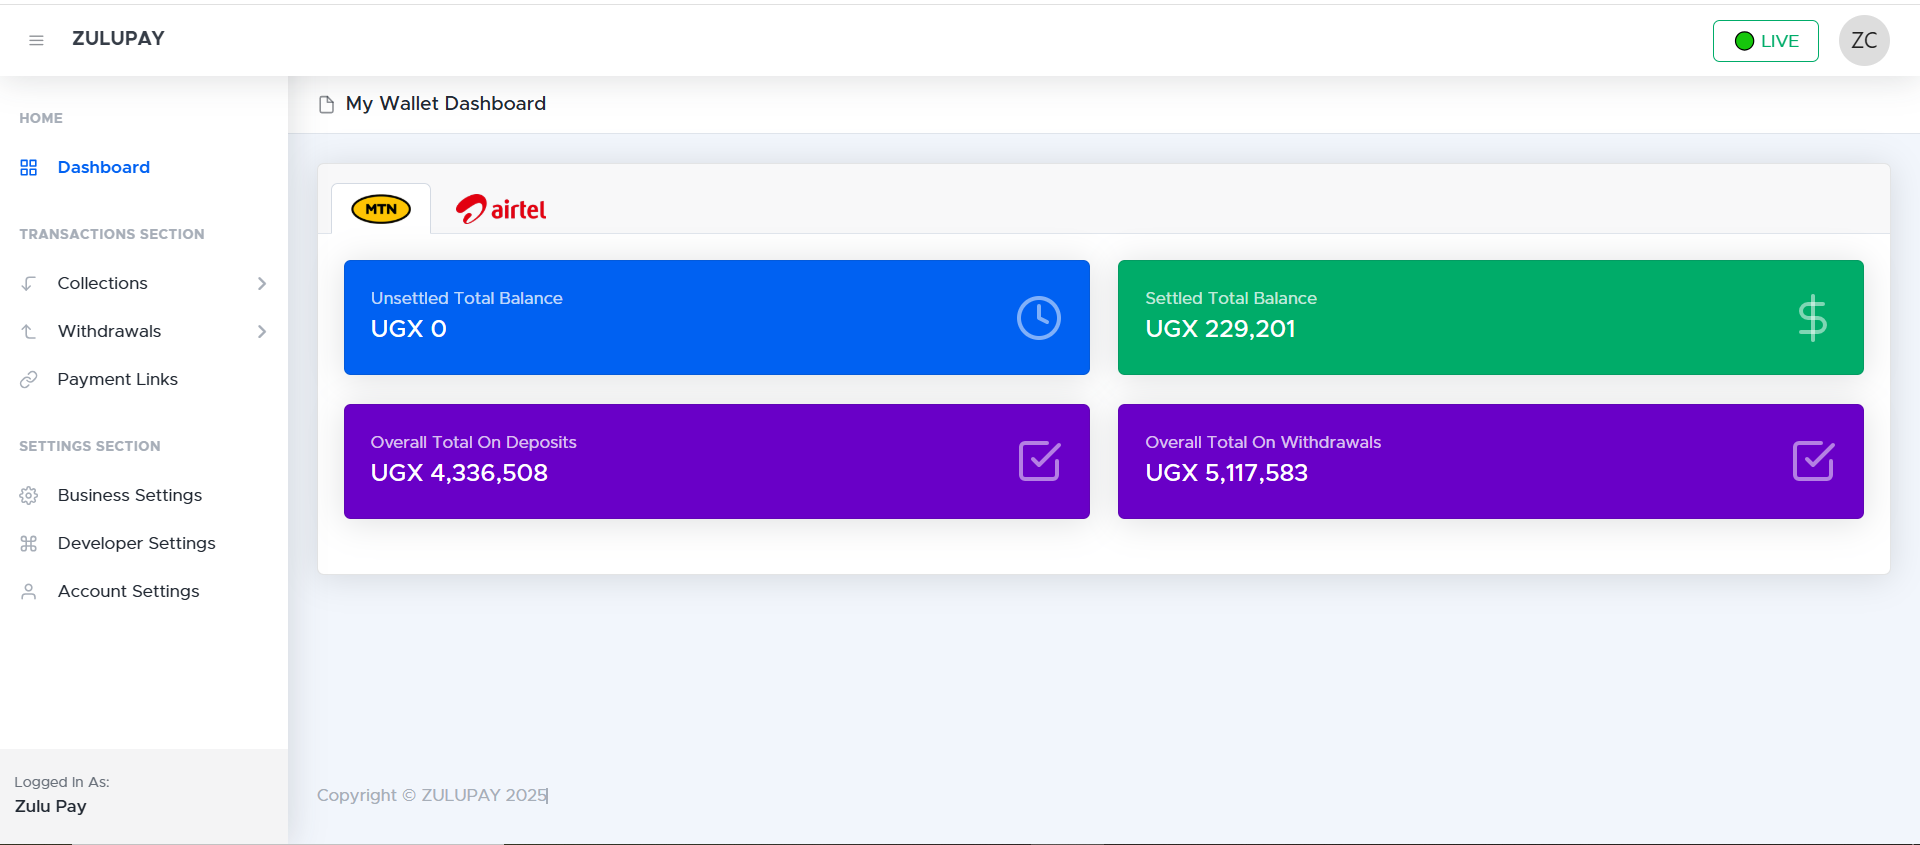Click the checkbox icon on Deposits card
This screenshot has height=845, width=1920.
[1039, 461]
